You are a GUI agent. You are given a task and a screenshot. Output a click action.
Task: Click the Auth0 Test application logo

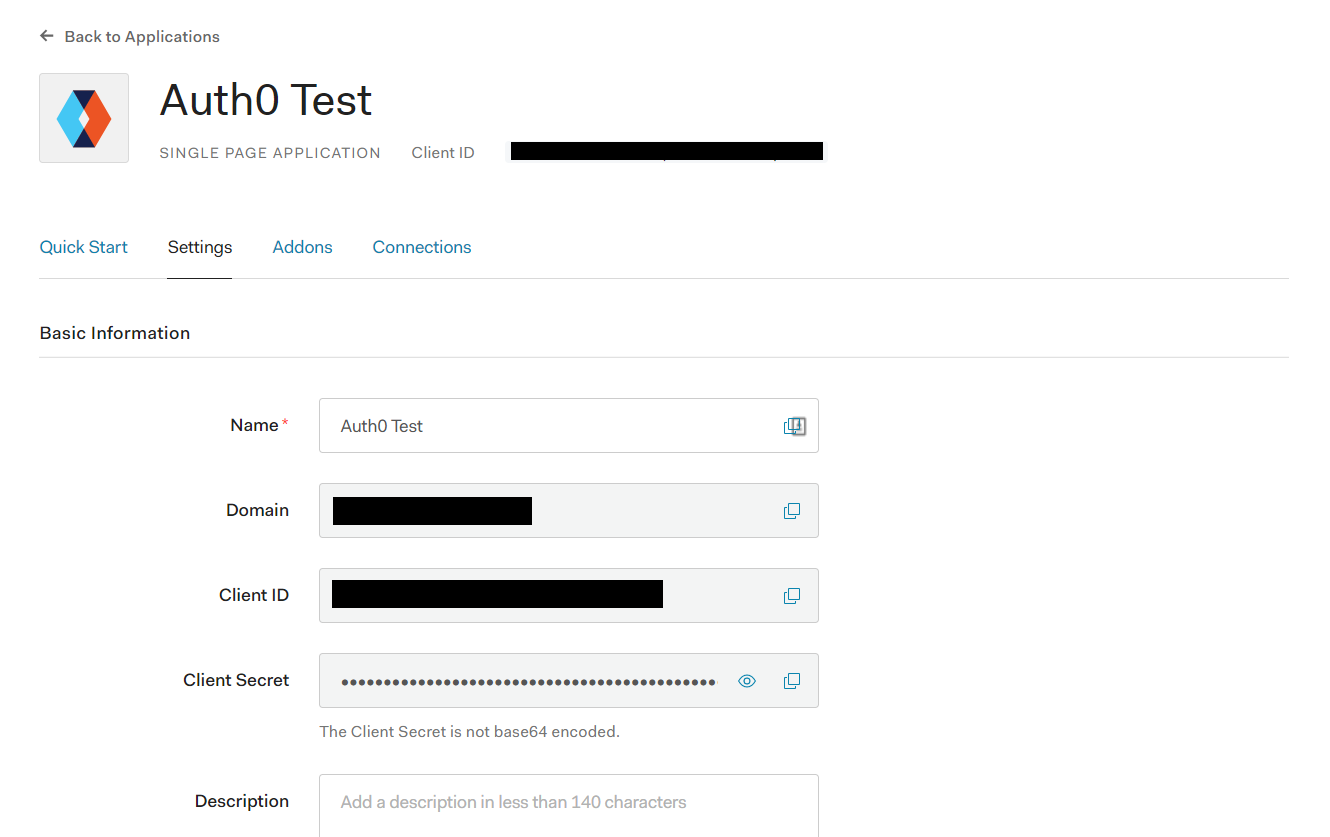point(84,118)
